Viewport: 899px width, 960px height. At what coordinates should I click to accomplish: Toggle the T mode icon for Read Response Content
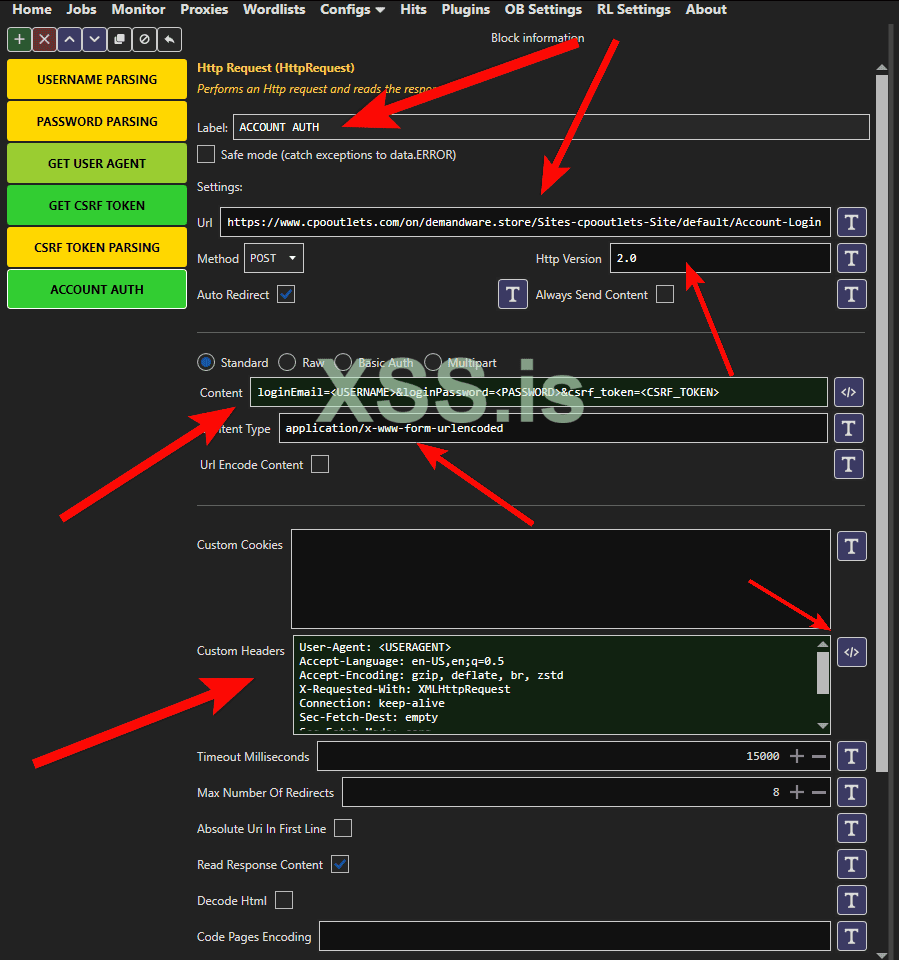(852, 864)
